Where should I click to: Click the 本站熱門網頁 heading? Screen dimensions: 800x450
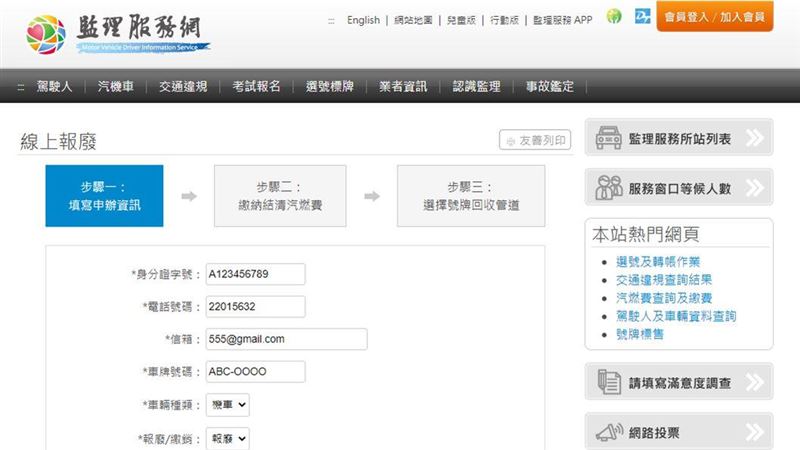(x=645, y=234)
